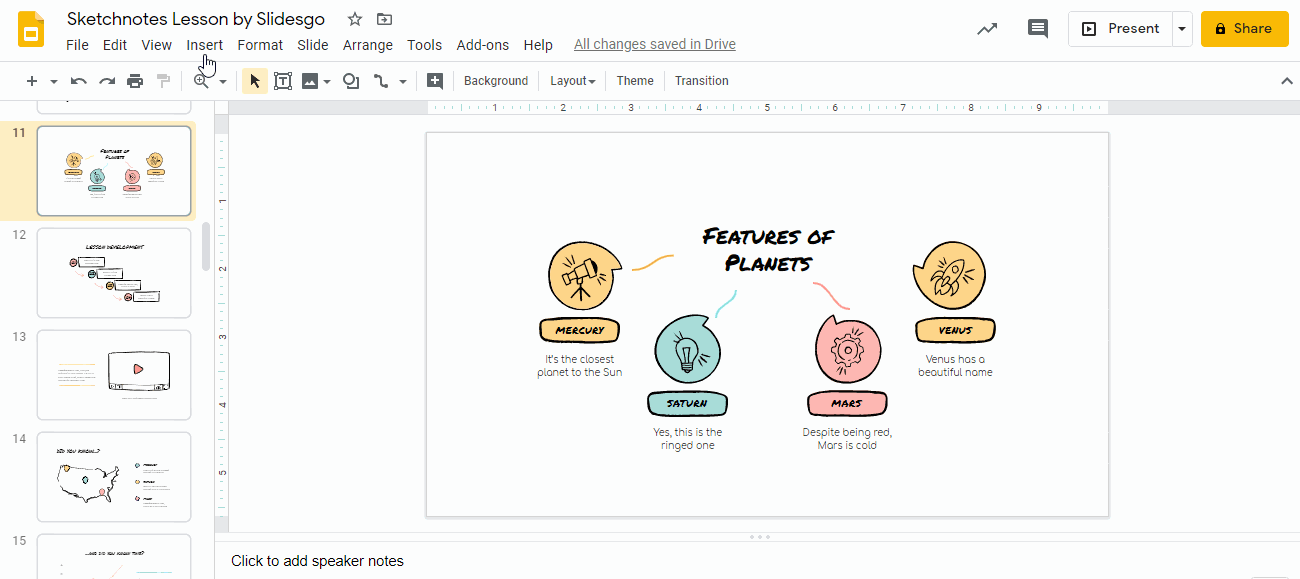Click the Present button
1300x579 pixels.
pos(1120,29)
